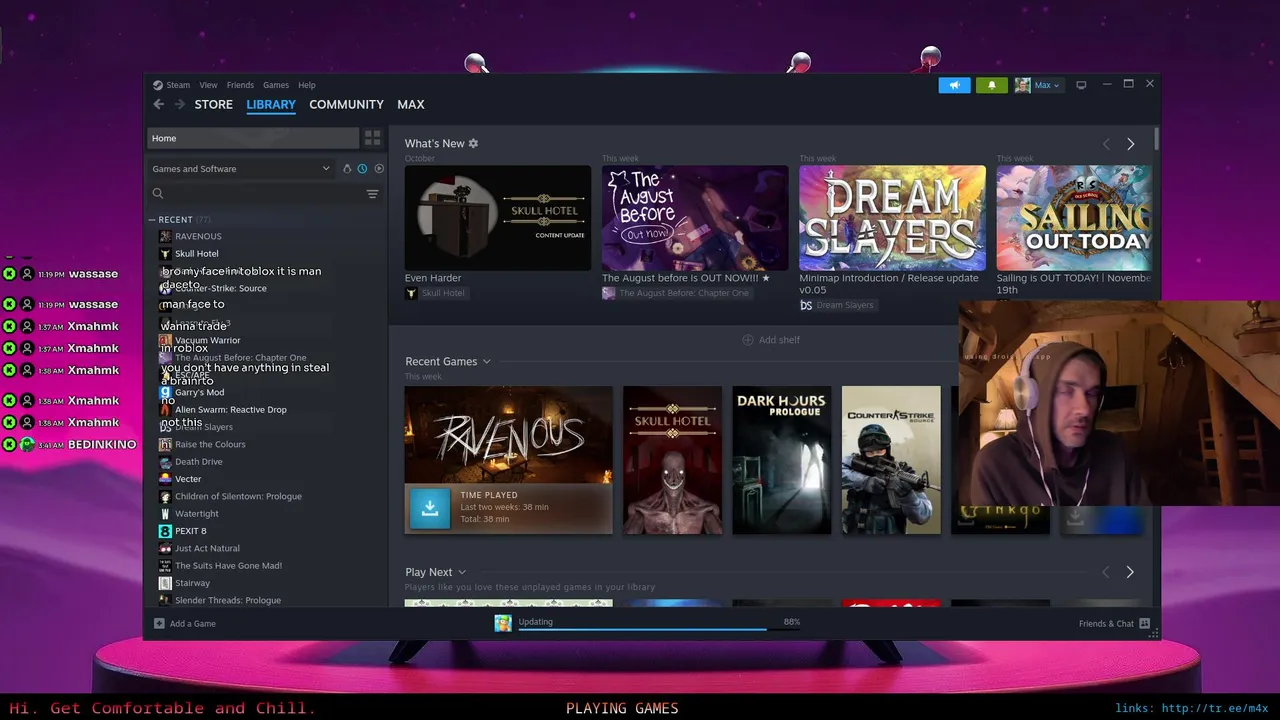The image size is (1280, 720).
Task: Collapse the RECENT category
Action: point(152,219)
